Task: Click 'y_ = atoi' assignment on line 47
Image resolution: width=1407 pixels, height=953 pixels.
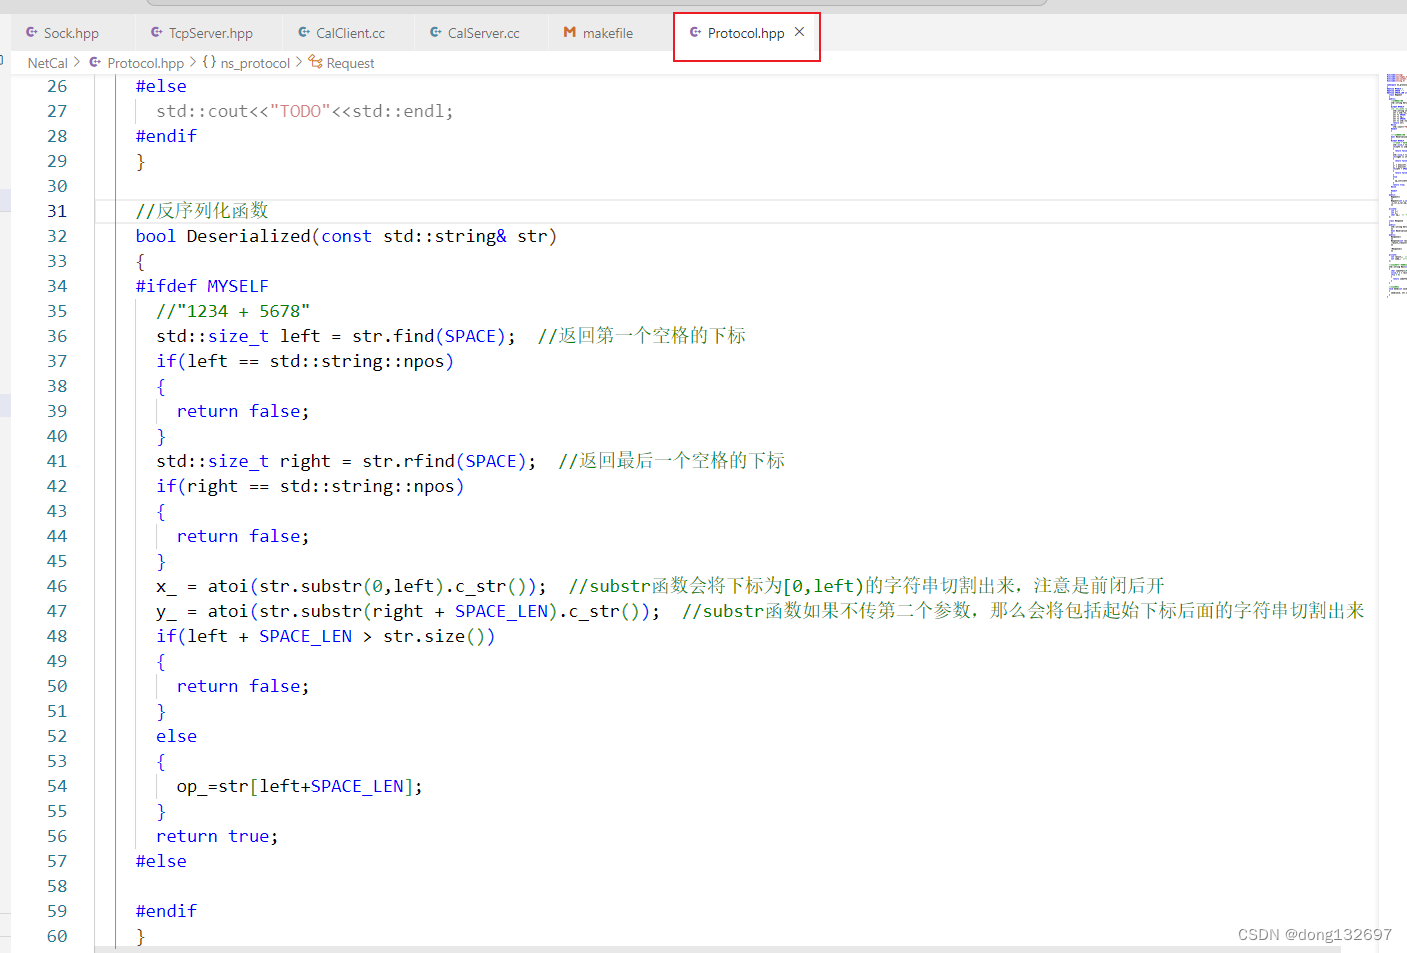Action: (202, 611)
